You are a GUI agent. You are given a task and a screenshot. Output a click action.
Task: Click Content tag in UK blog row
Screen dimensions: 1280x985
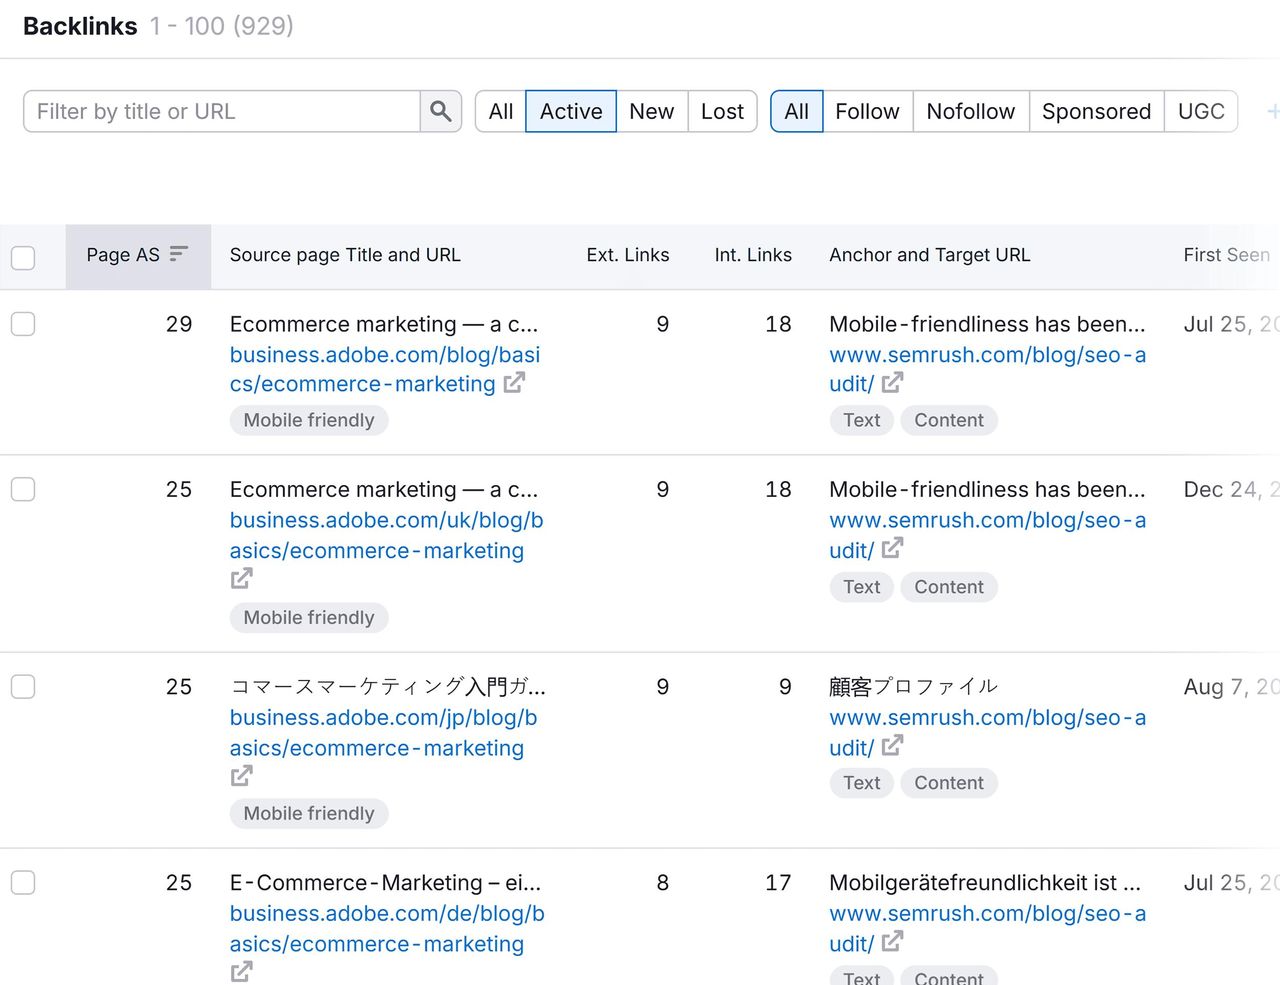point(949,587)
